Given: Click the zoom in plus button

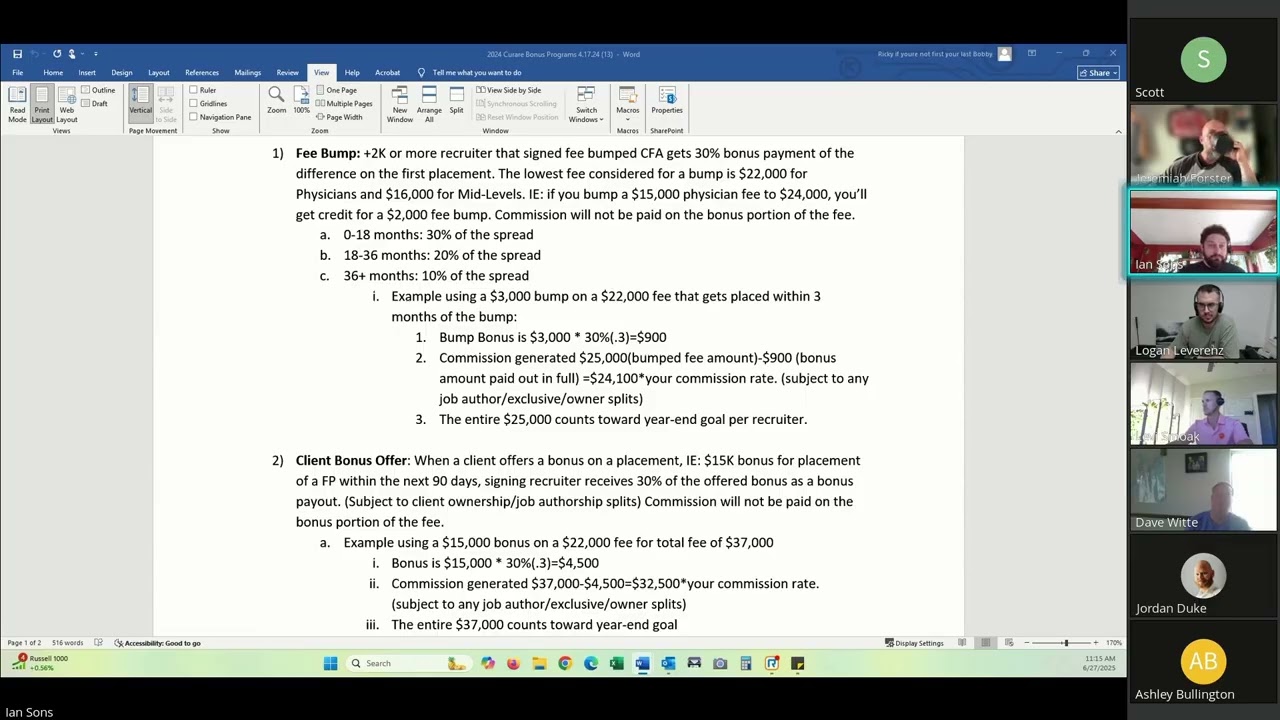Looking at the screenshot, I should [x=1095, y=643].
